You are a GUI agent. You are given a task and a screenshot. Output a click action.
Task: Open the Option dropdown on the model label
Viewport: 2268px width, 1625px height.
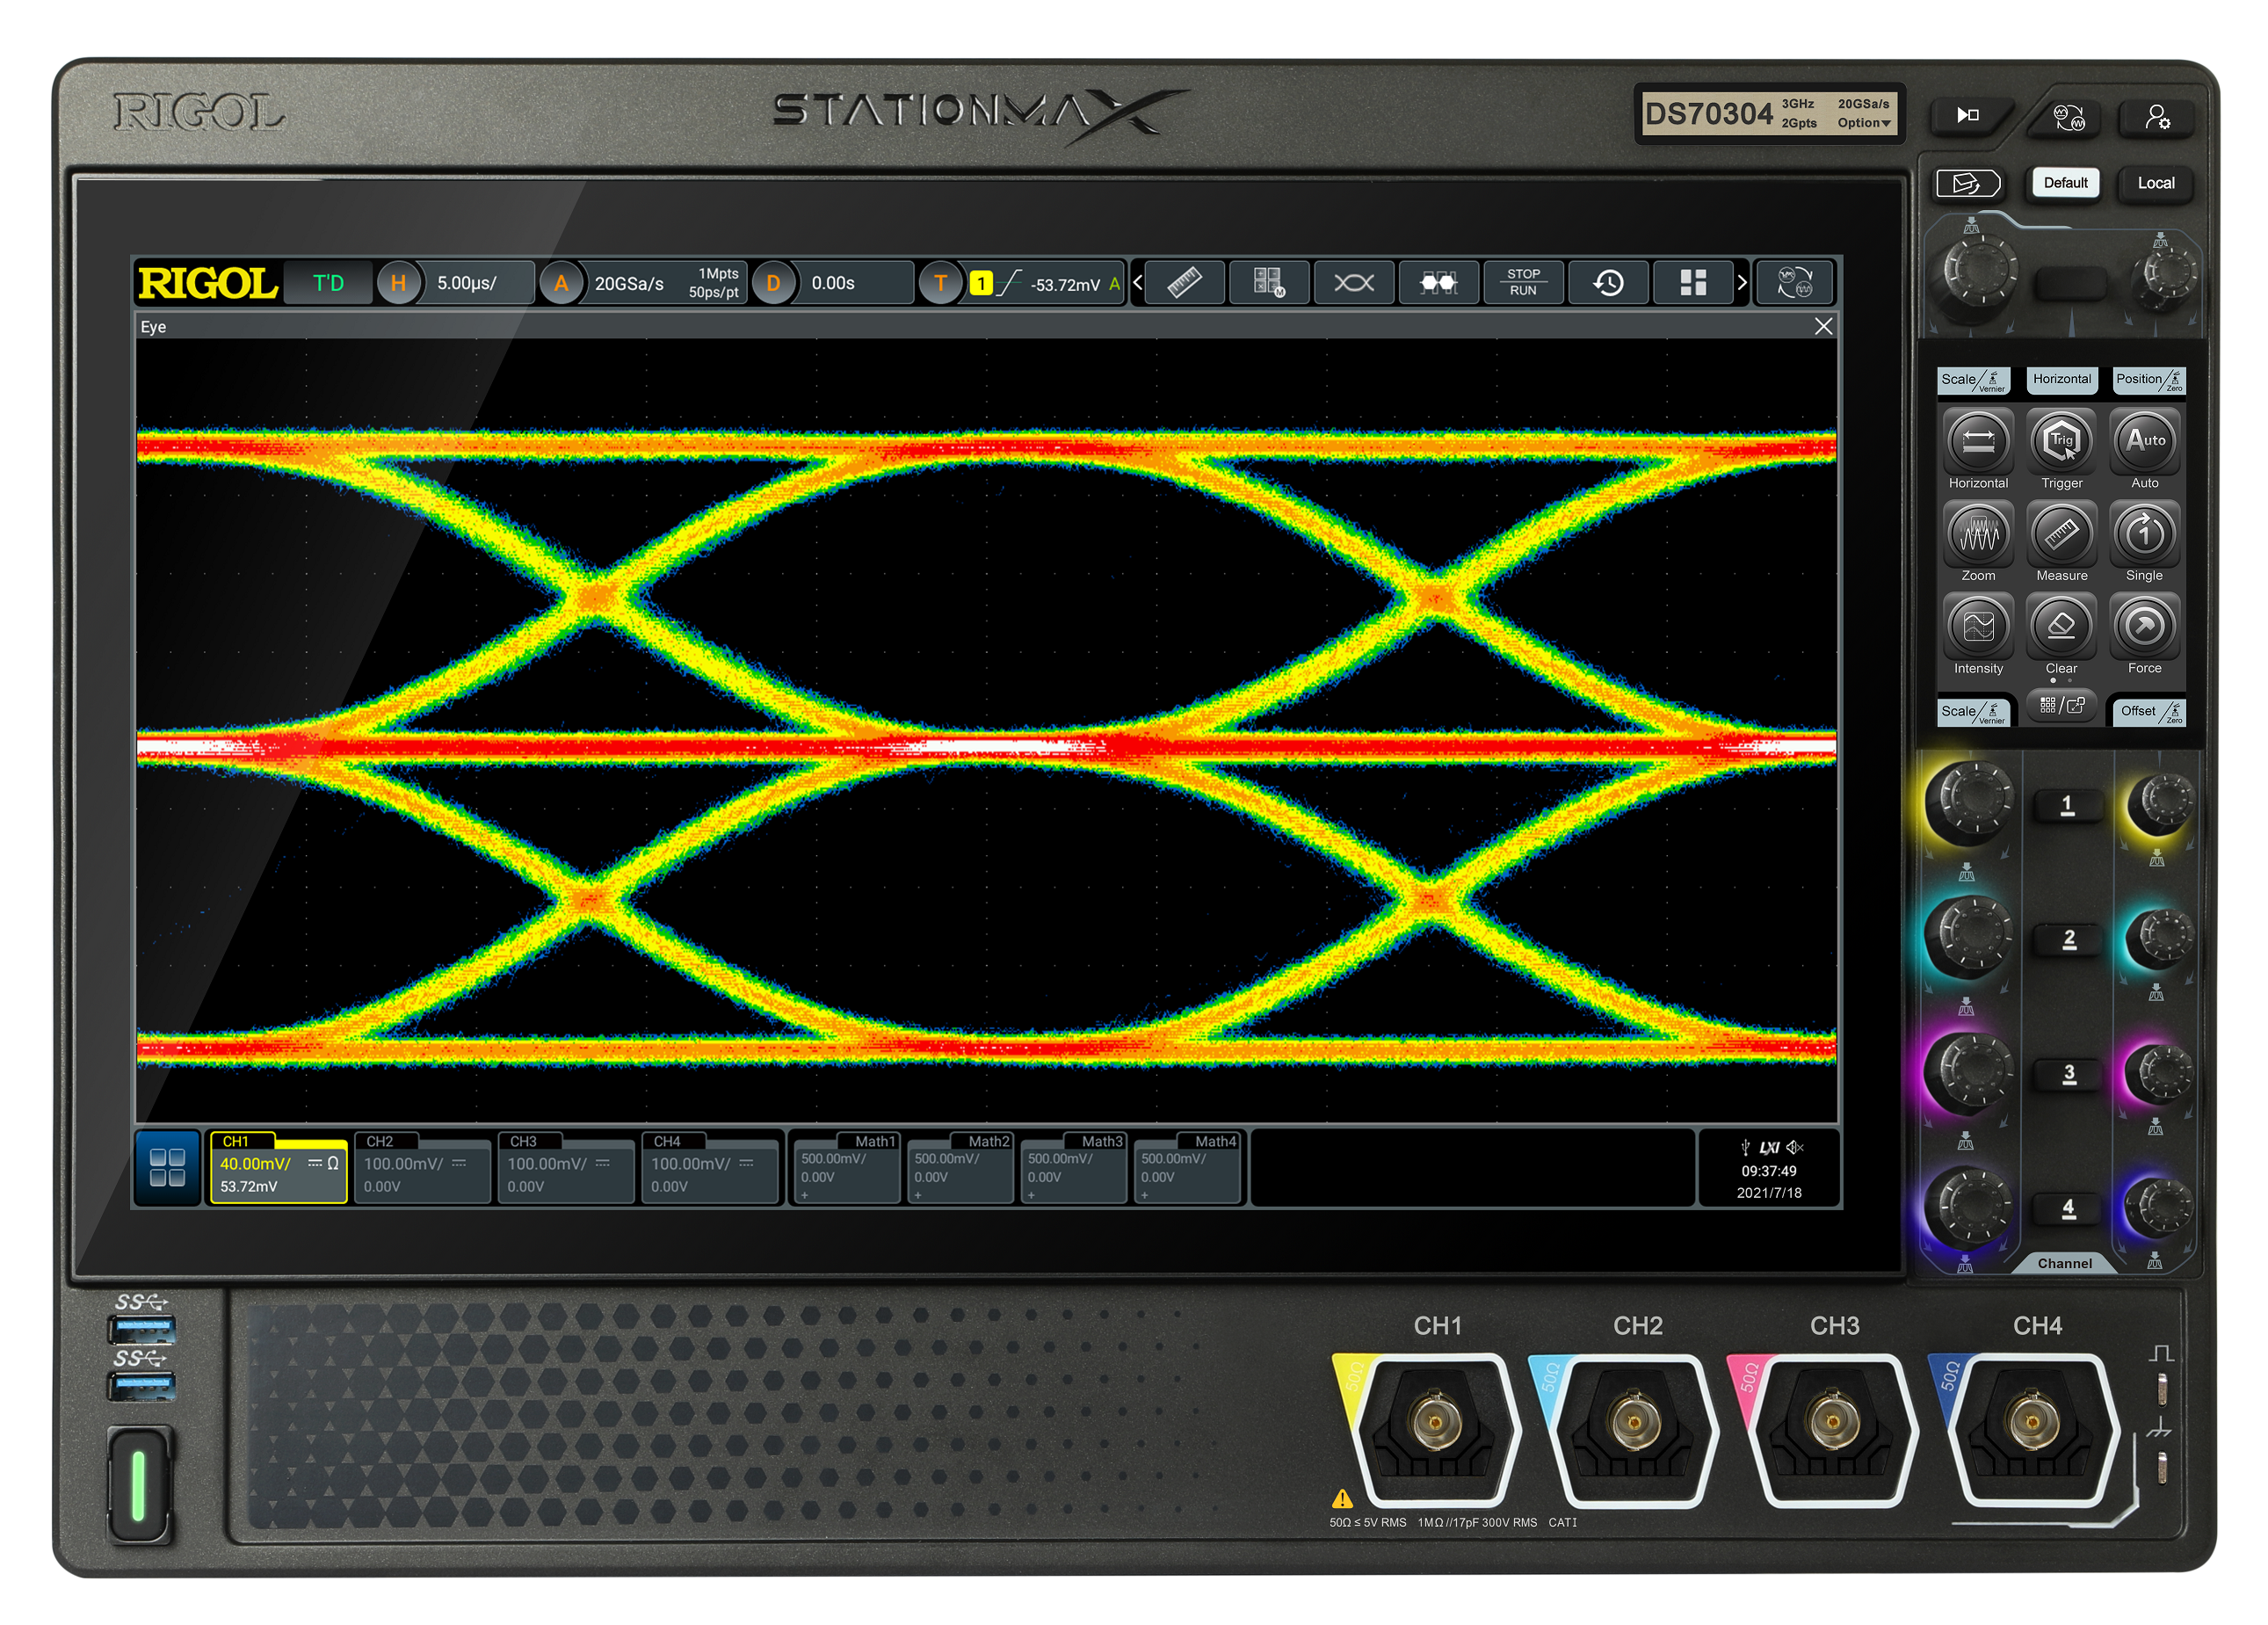coord(1863,123)
